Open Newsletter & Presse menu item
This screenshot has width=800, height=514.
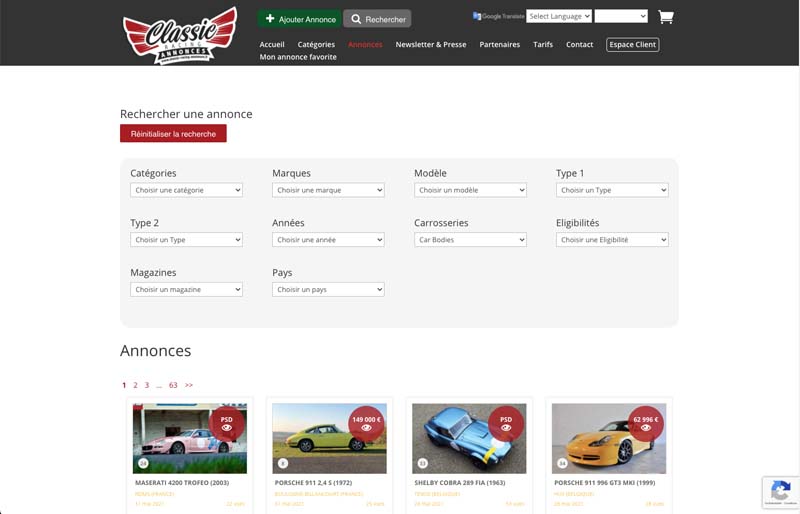[431, 44]
